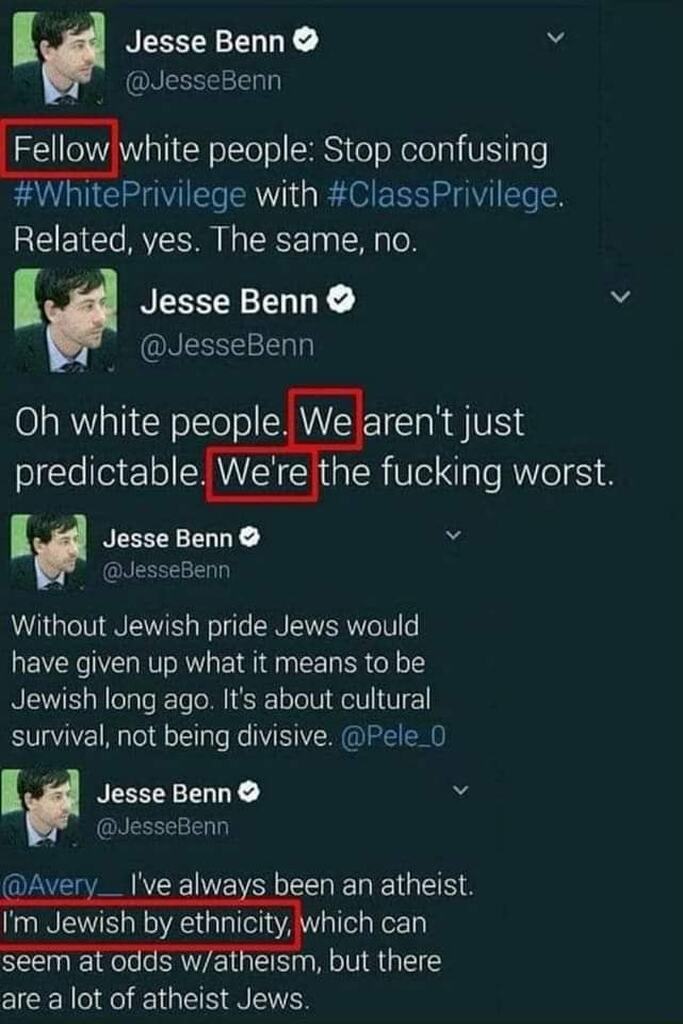Viewport: 683px width, 1024px height.
Task: Click verified badge on the "always been an atheist" tweet
Action: tap(249, 795)
